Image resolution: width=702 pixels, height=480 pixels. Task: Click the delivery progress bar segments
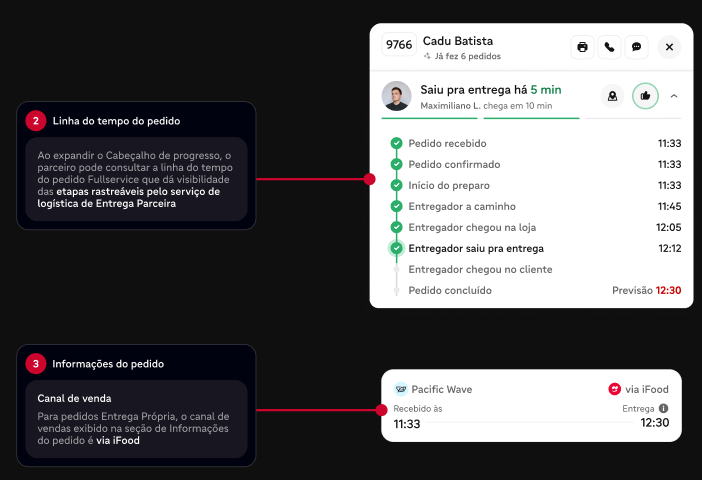click(531, 118)
